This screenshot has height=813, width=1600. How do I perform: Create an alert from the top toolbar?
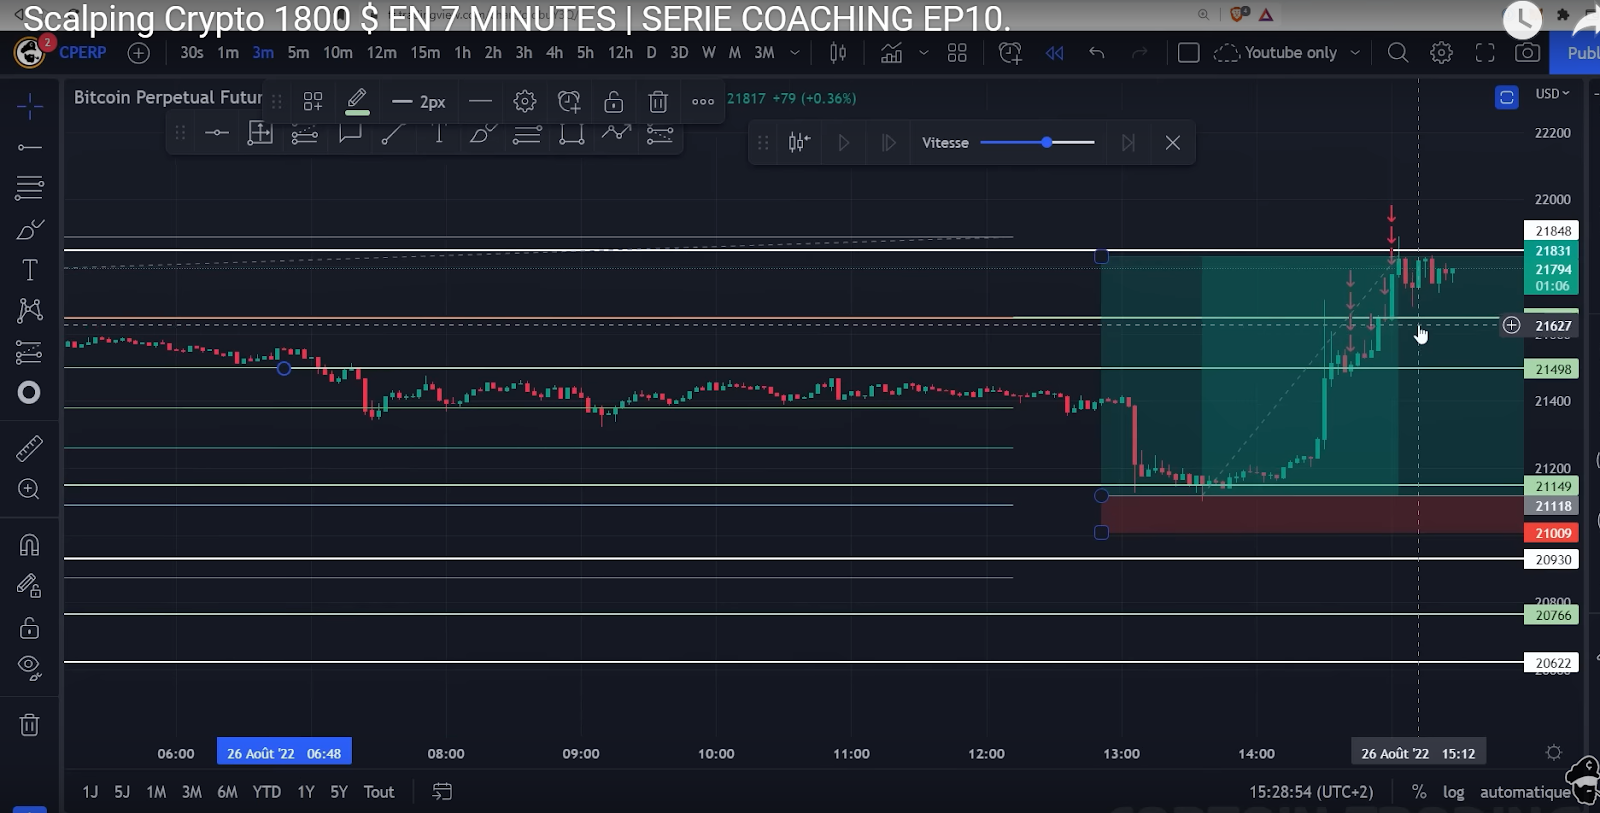tap(1010, 53)
